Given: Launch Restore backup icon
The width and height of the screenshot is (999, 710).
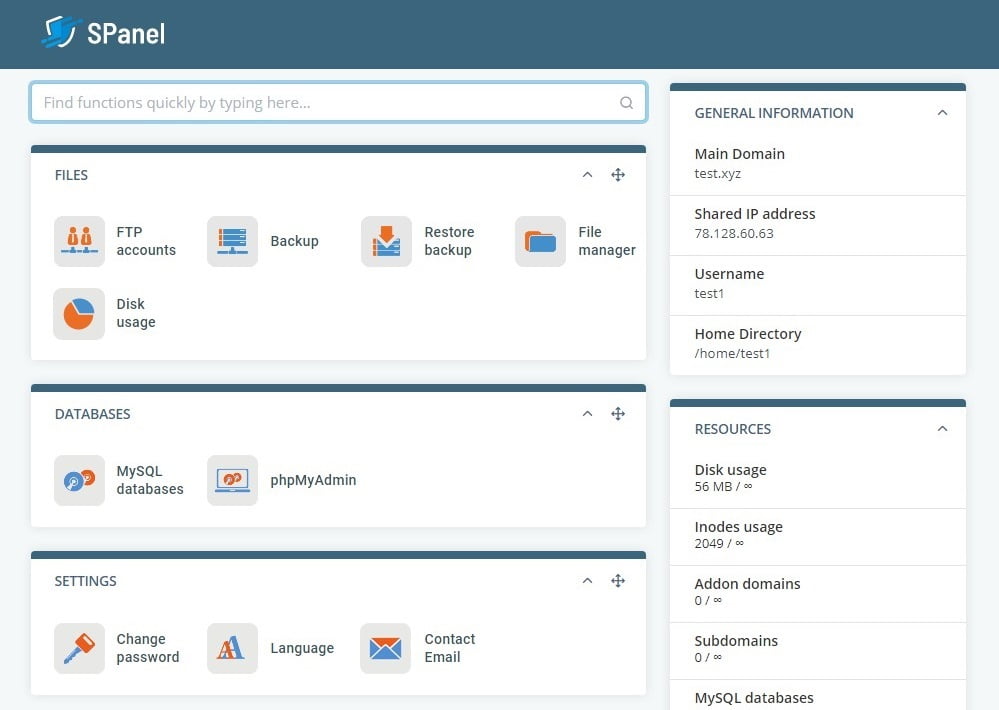Looking at the screenshot, I should pos(386,242).
